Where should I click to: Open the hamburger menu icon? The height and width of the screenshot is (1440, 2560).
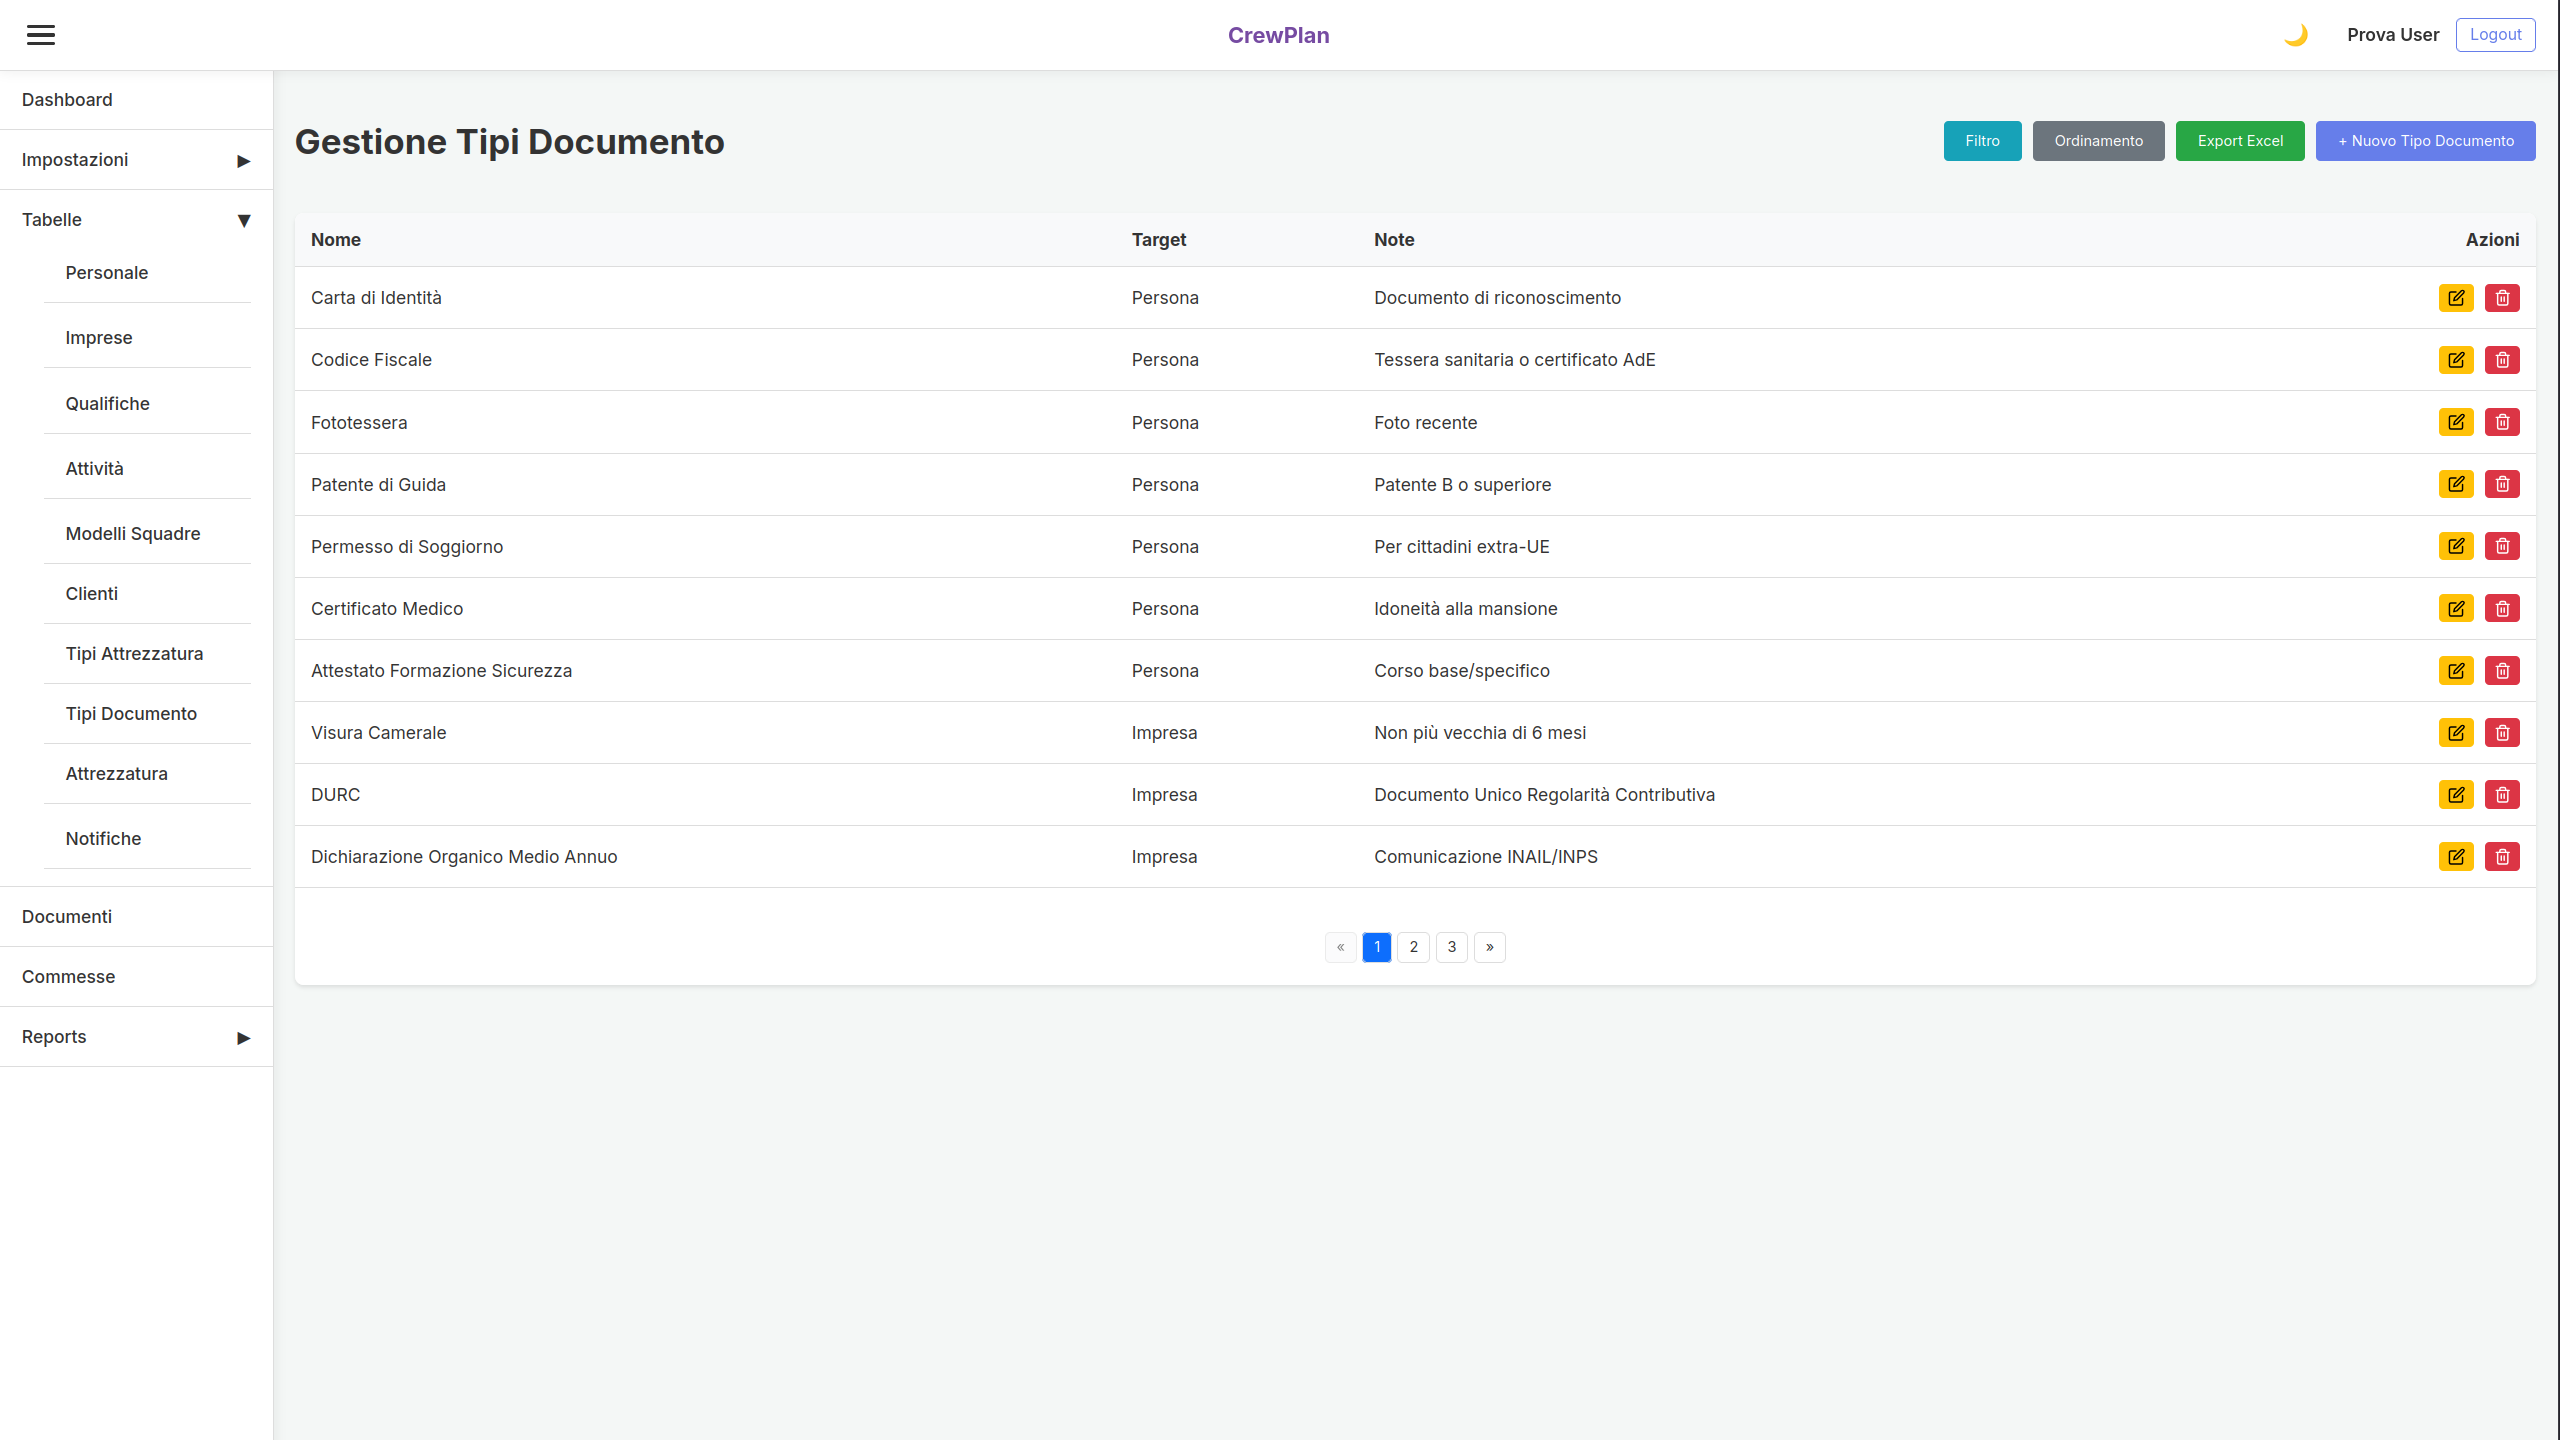pyautogui.click(x=41, y=35)
